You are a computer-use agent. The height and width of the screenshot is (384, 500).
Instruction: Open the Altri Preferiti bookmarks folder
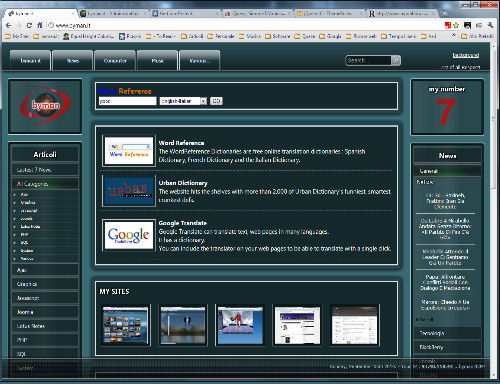pos(478,36)
